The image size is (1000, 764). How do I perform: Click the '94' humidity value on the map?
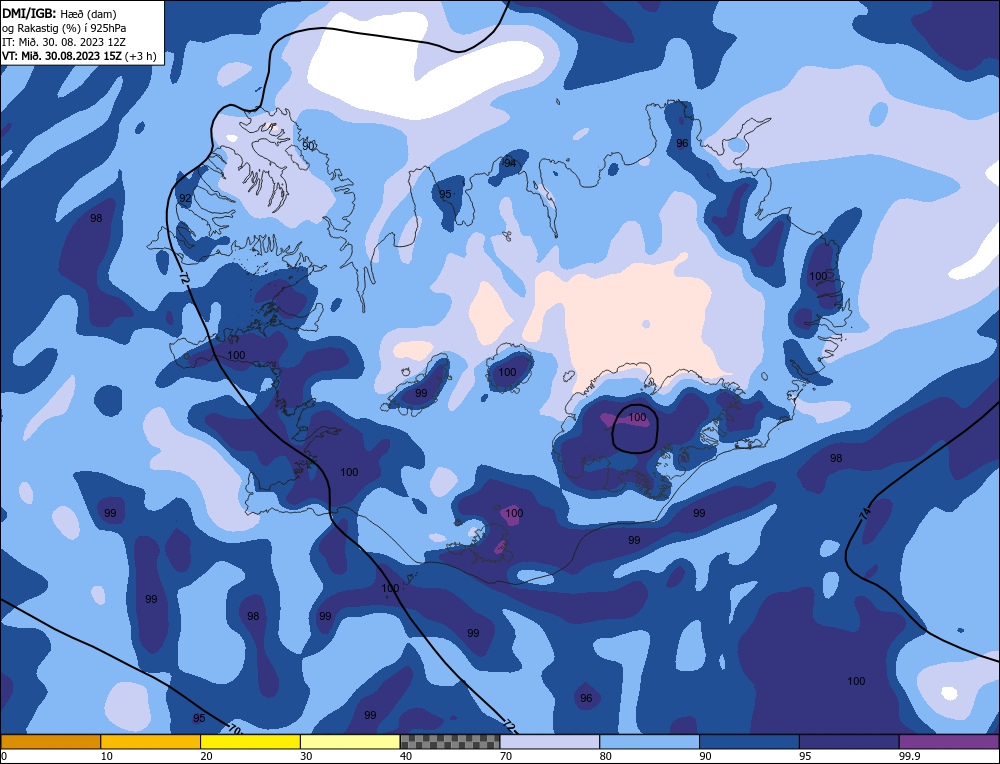(510, 163)
